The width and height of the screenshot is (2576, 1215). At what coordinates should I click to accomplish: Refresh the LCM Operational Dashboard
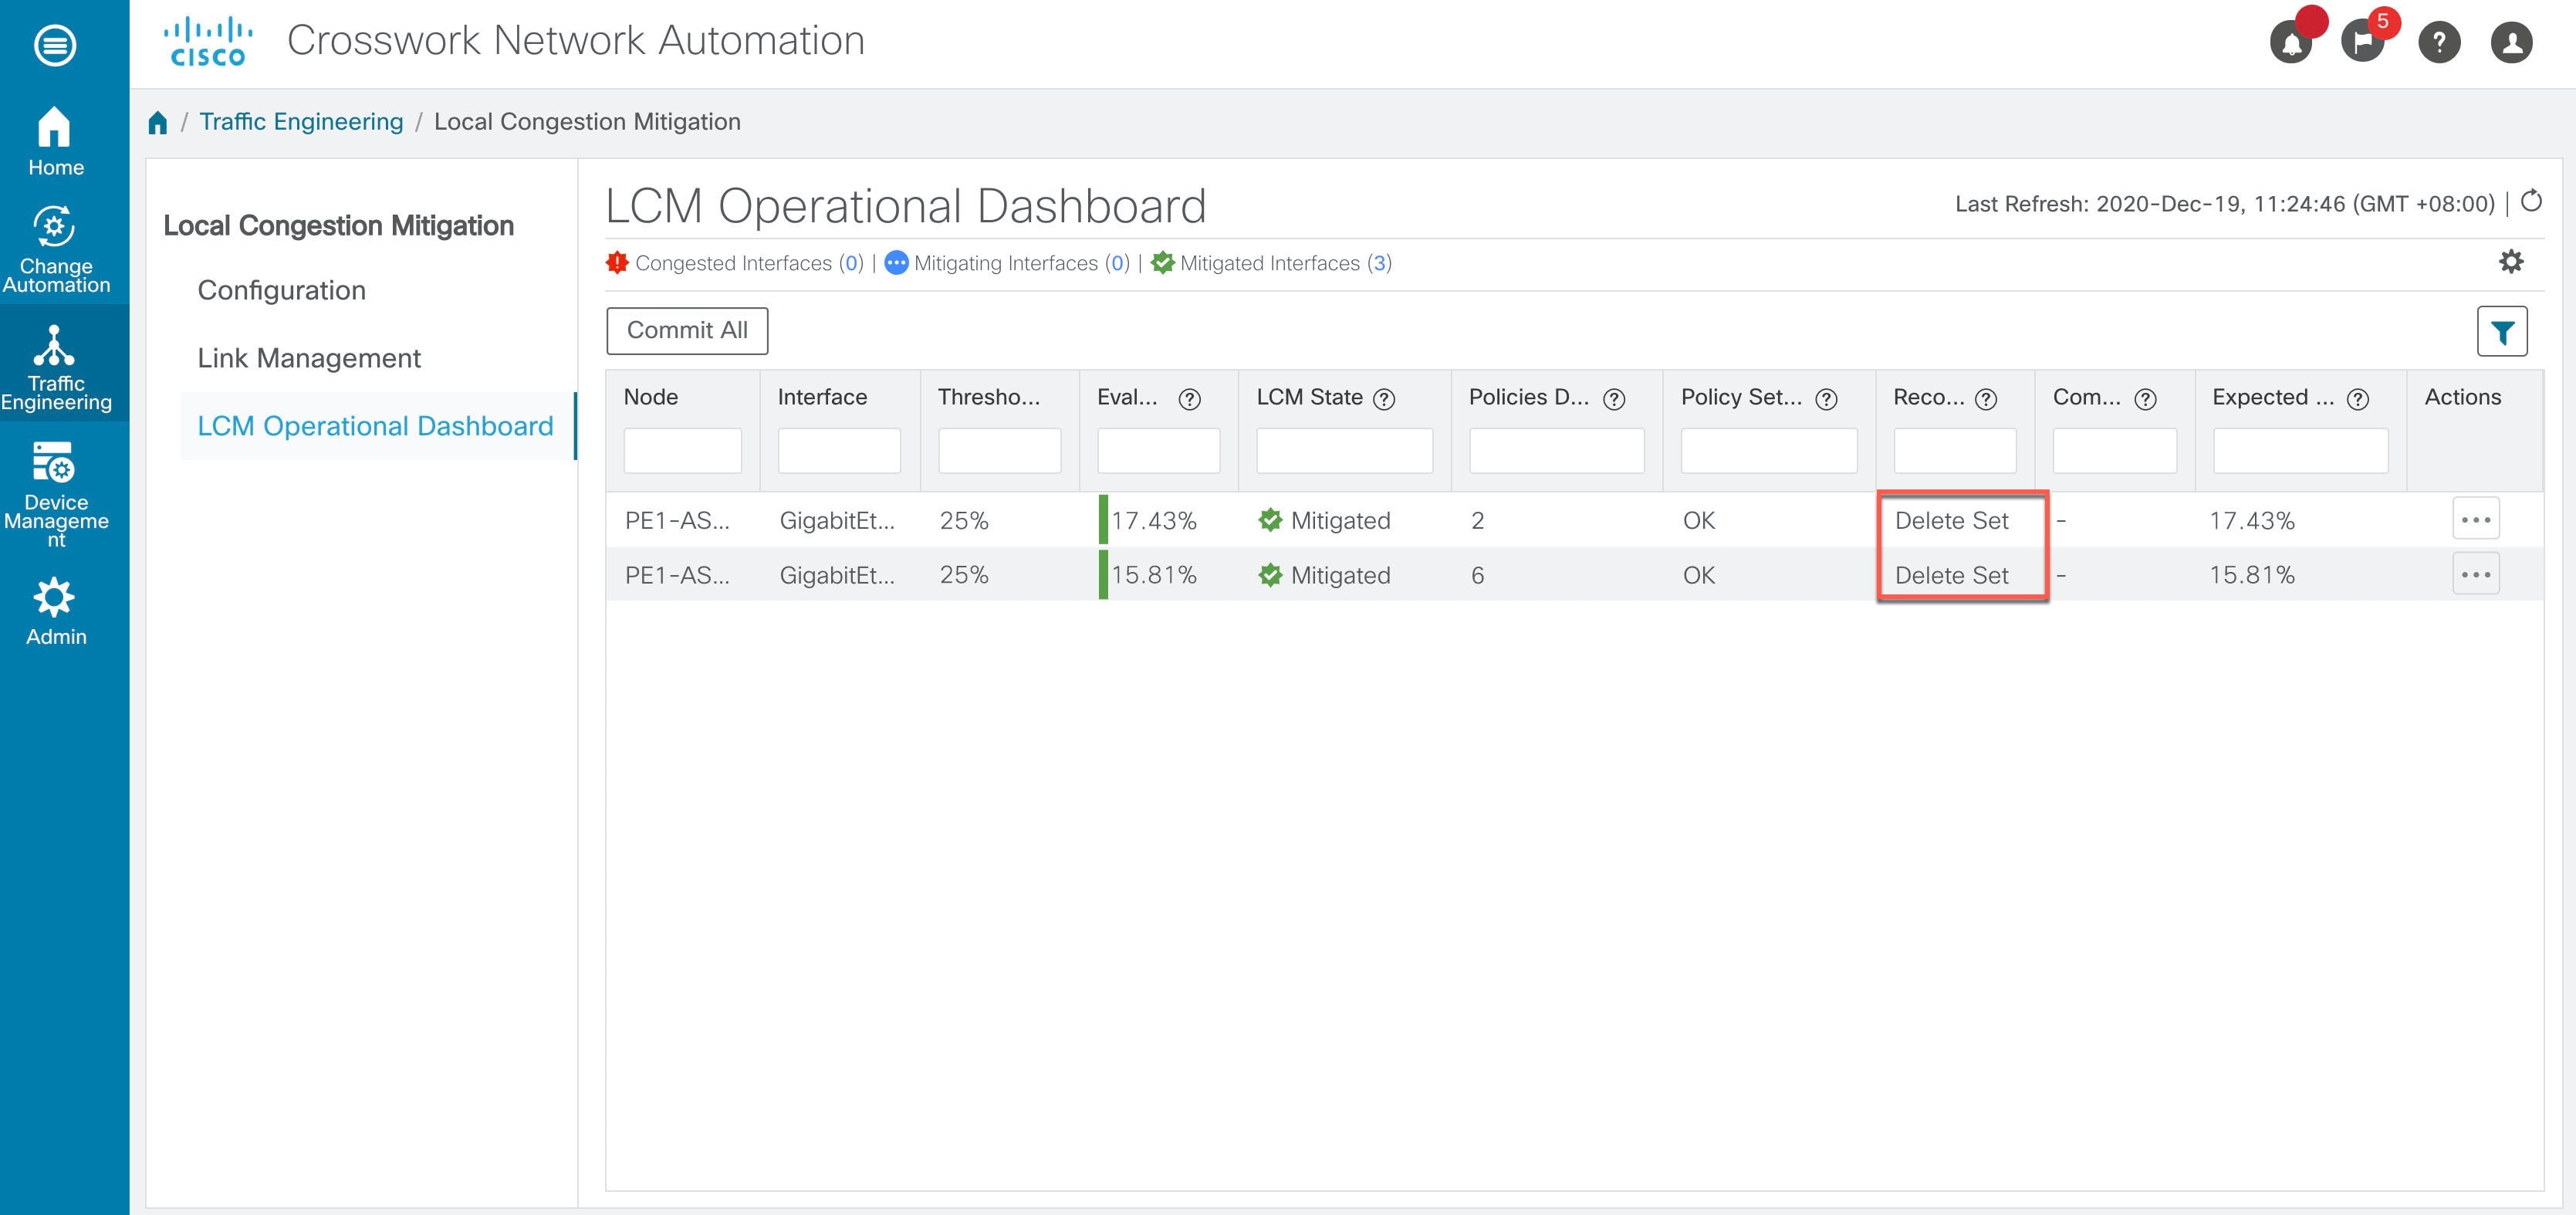click(x=2533, y=203)
